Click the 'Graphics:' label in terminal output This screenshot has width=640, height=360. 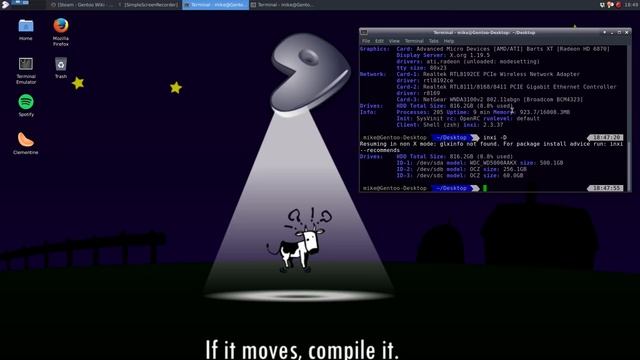point(374,49)
